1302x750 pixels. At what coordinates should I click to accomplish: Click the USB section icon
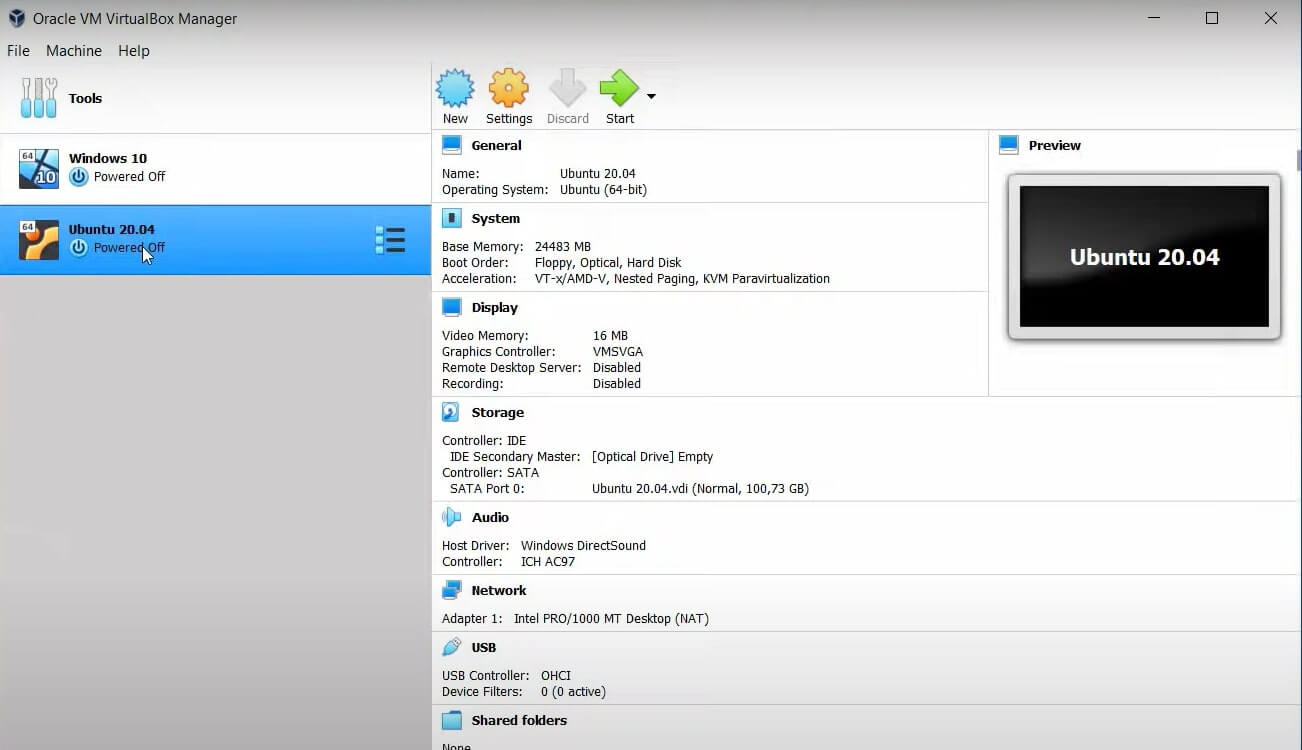click(452, 647)
